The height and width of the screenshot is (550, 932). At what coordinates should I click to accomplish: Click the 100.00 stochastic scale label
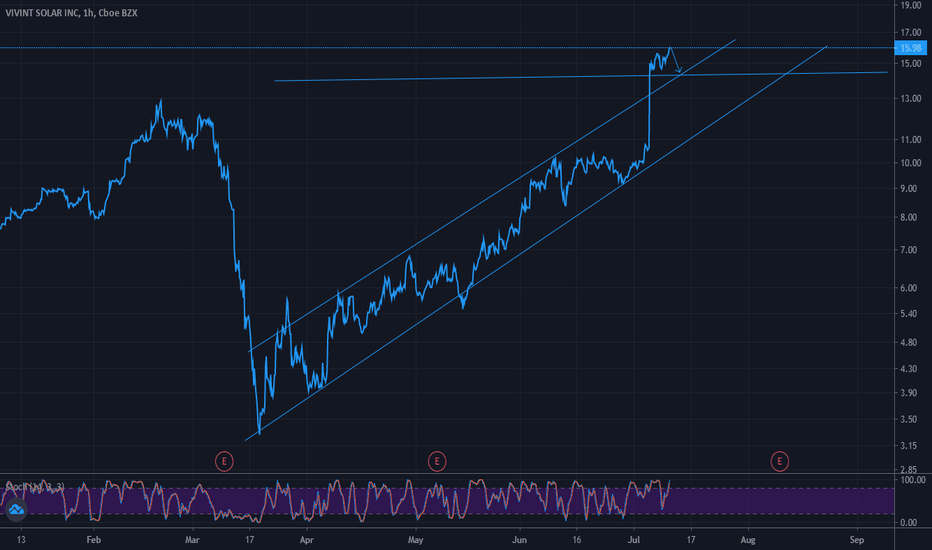click(913, 480)
